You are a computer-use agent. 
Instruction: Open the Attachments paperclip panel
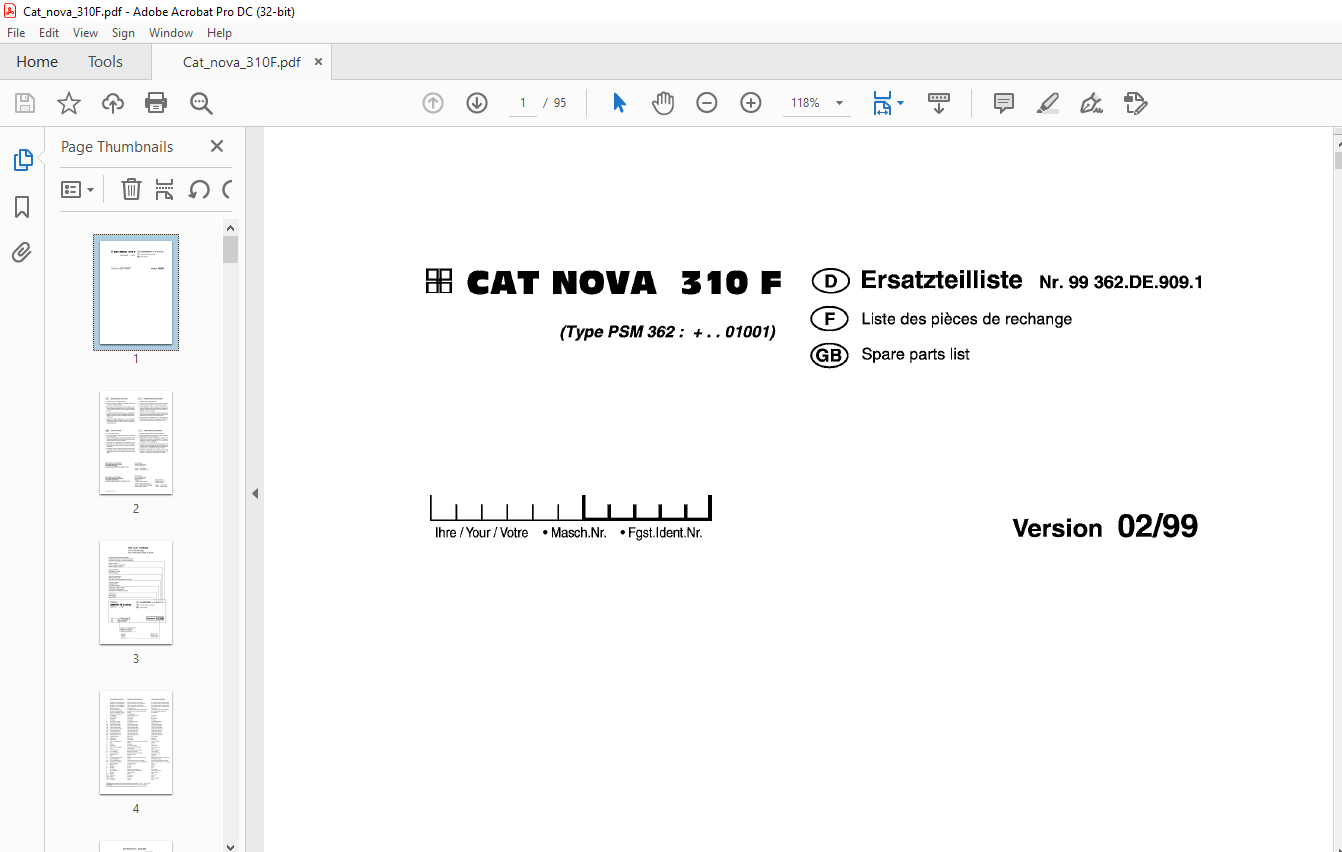(22, 252)
